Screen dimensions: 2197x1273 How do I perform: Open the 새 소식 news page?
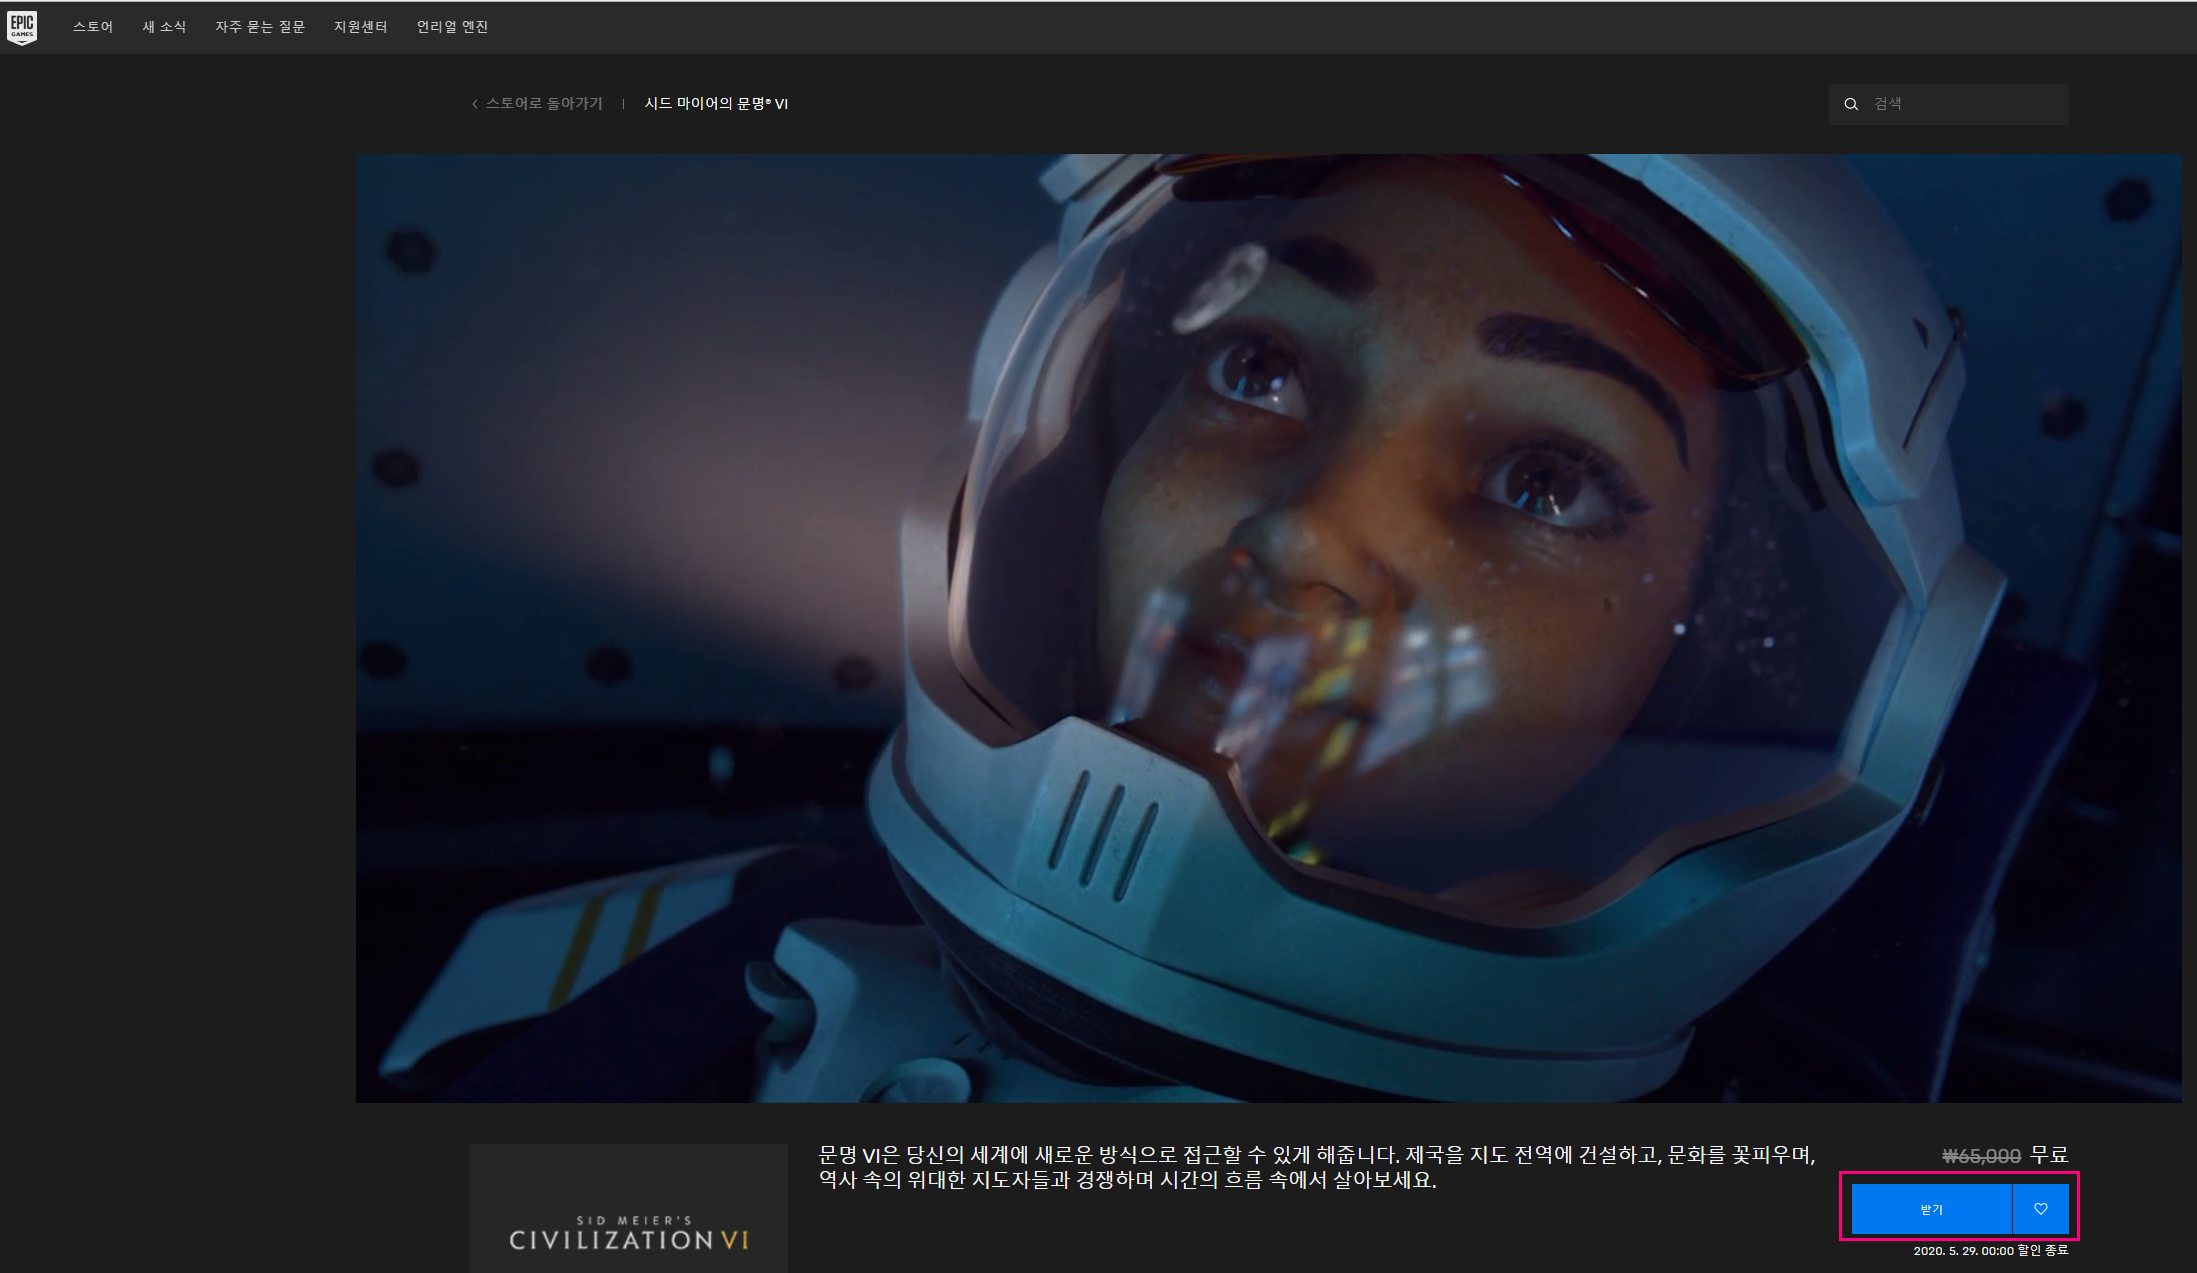coord(164,27)
